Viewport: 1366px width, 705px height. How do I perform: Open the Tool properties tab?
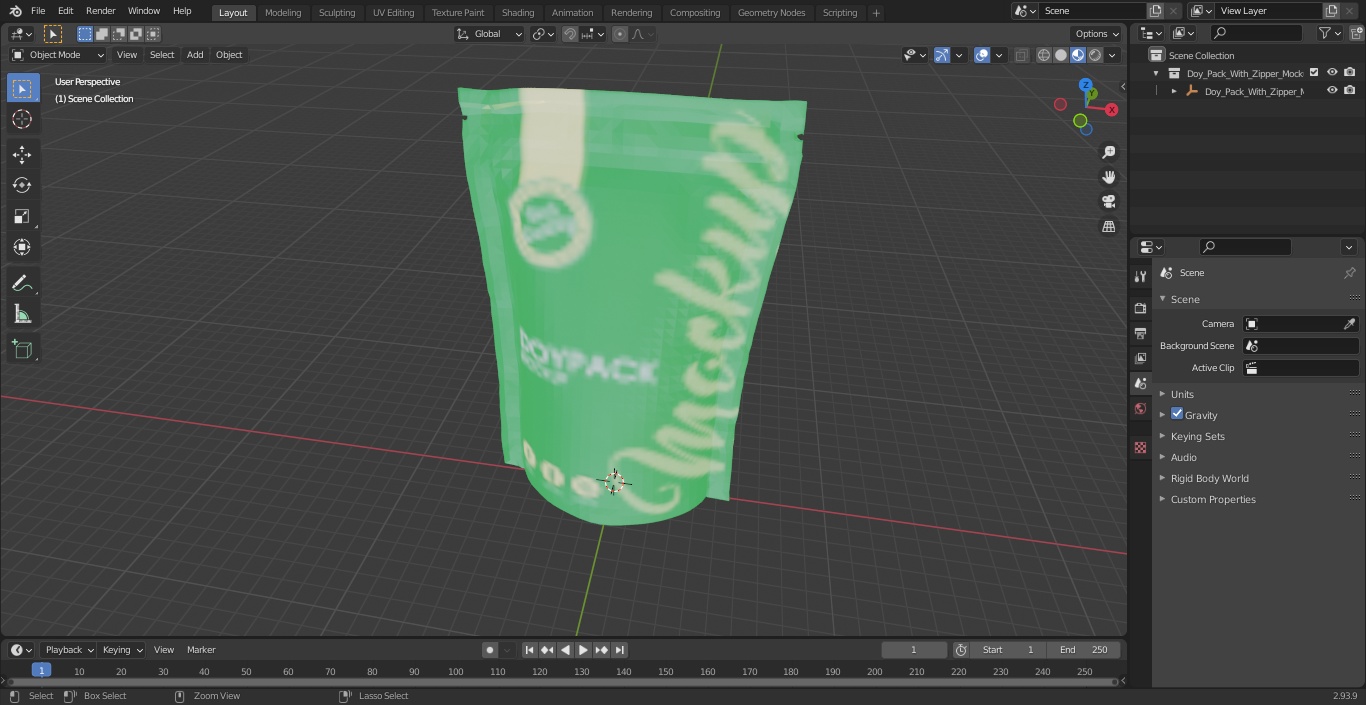tap(1140, 276)
